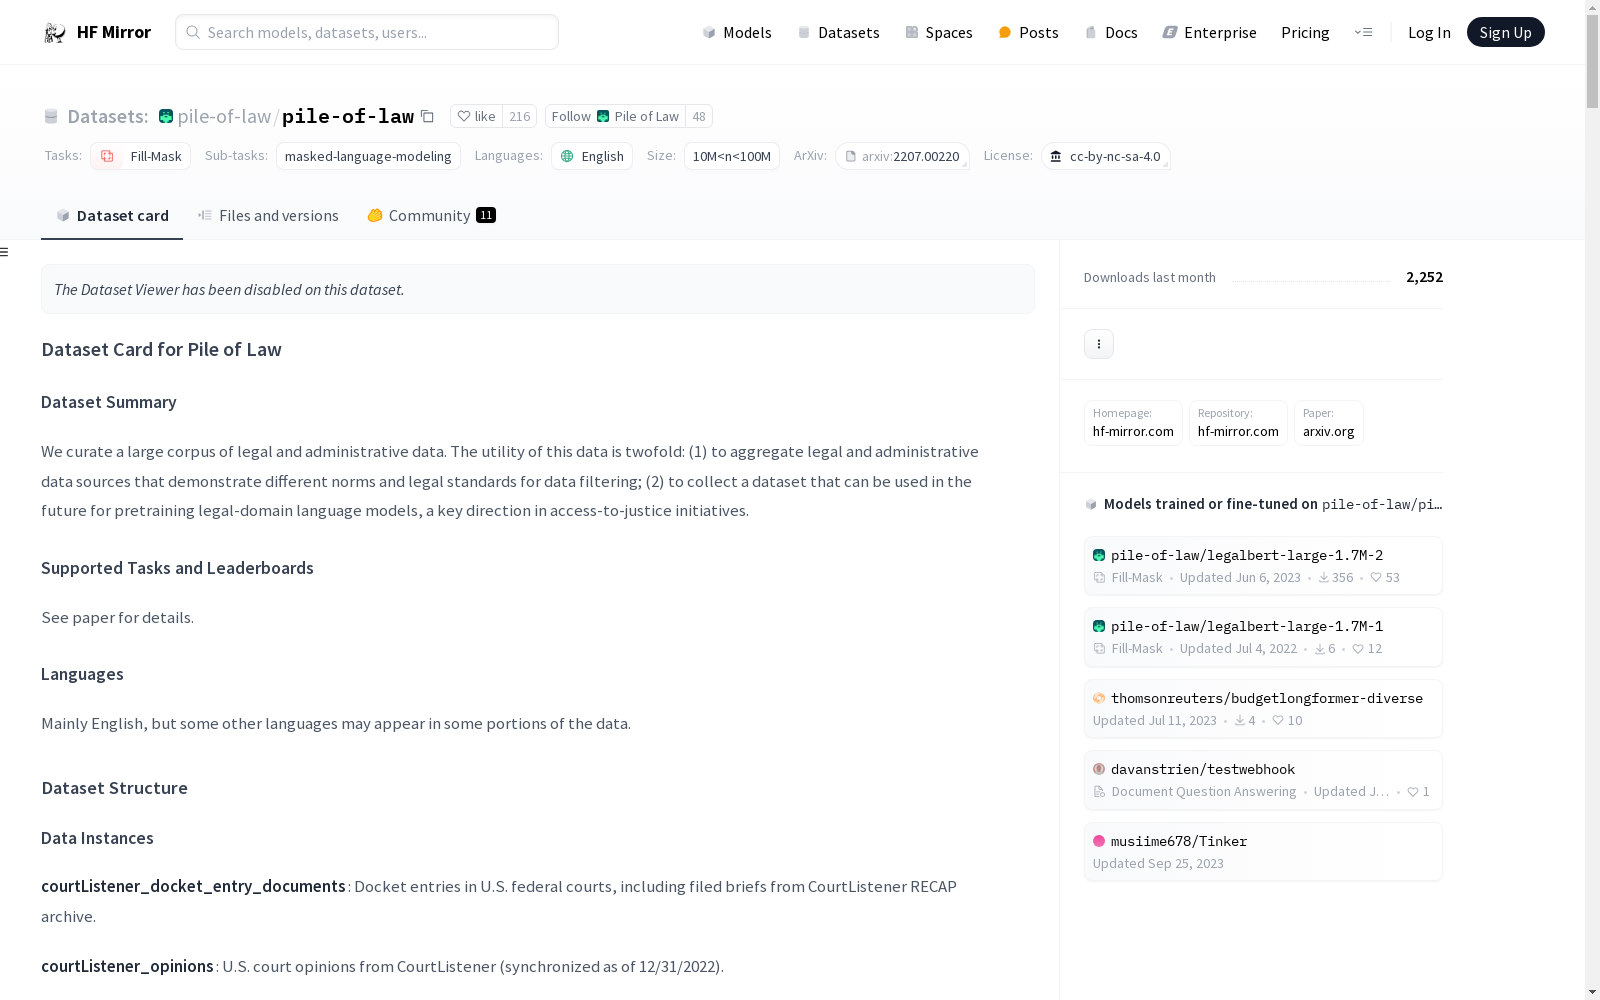Click the courtListener_docket_entry_documents term
1600x1000 pixels.
click(x=193, y=886)
